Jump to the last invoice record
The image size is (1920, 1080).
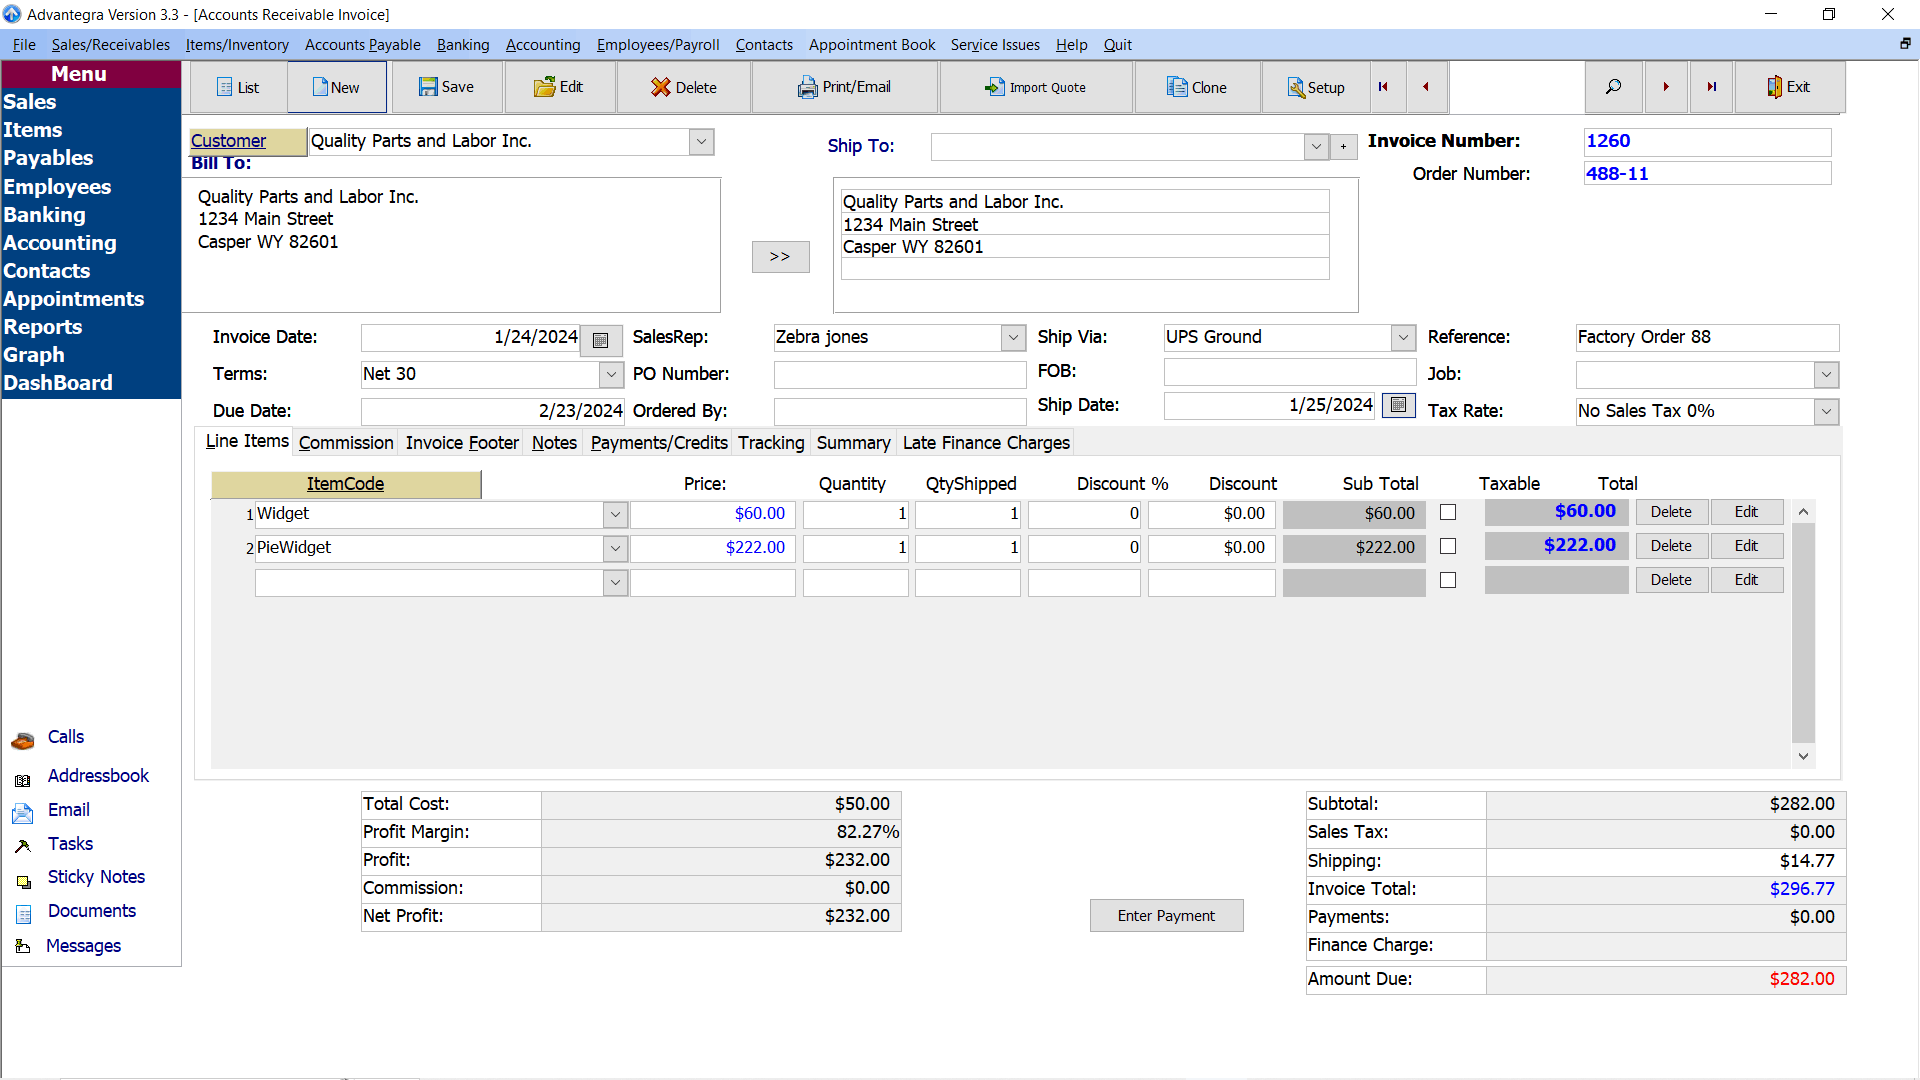point(1712,87)
